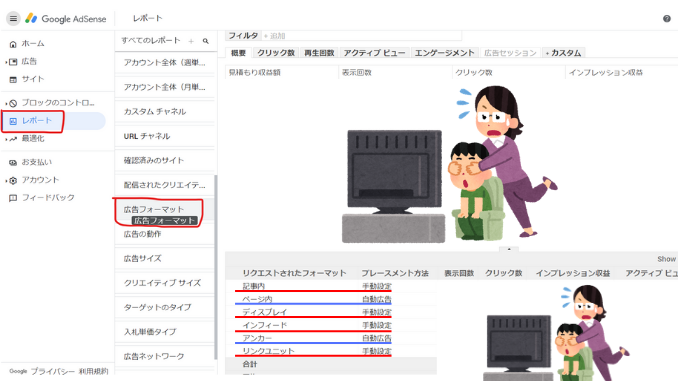Expand the アカウント section arrow
Viewport: 678px width, 381px height.
click(x=6, y=181)
